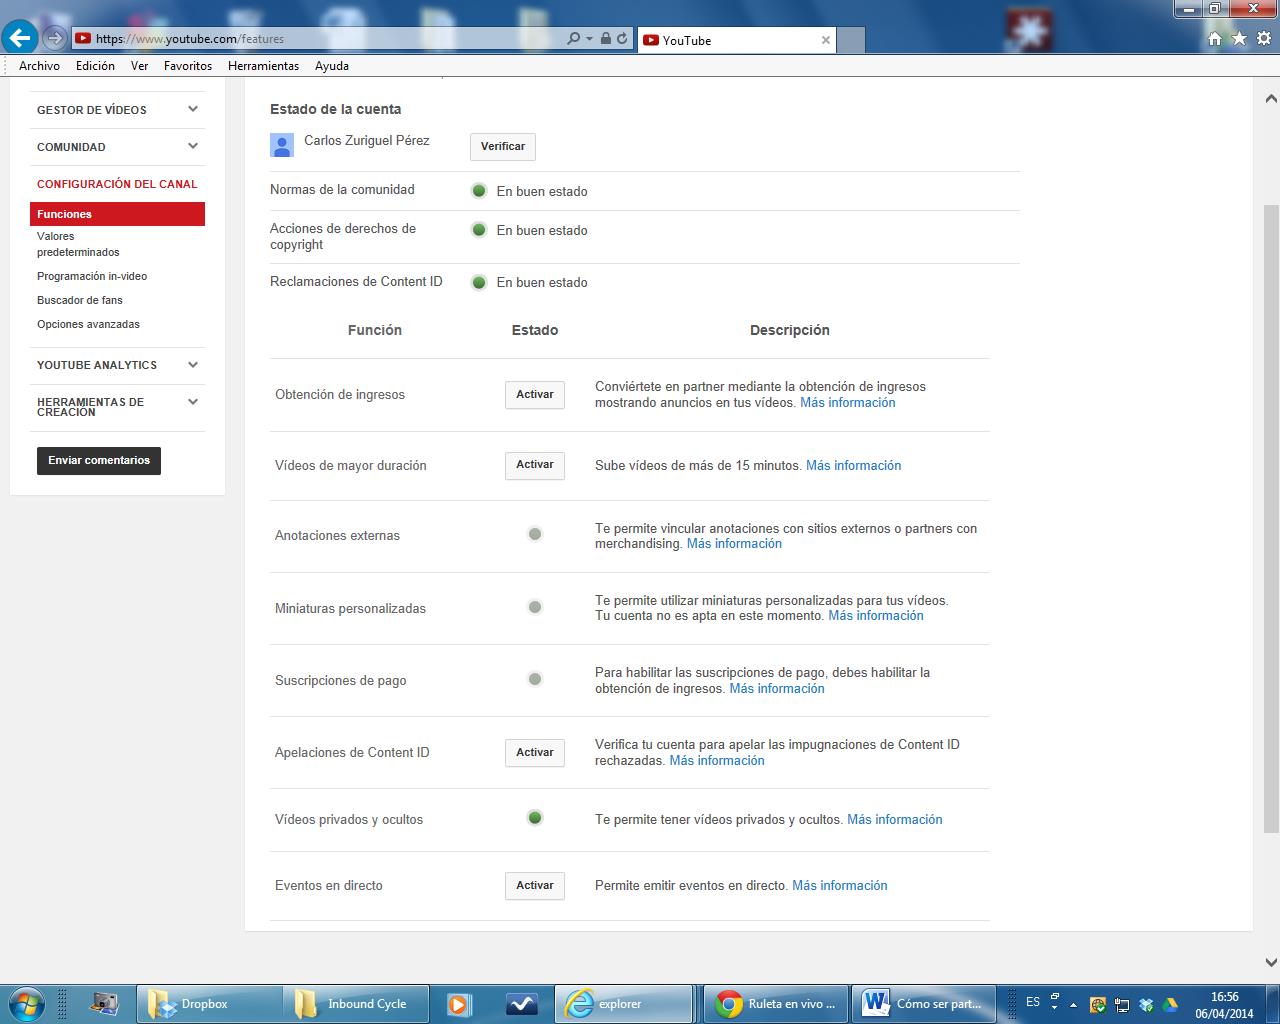This screenshot has width=1280, height=1024.
Task: Open Programación in-video in sidebar
Action: (92, 276)
